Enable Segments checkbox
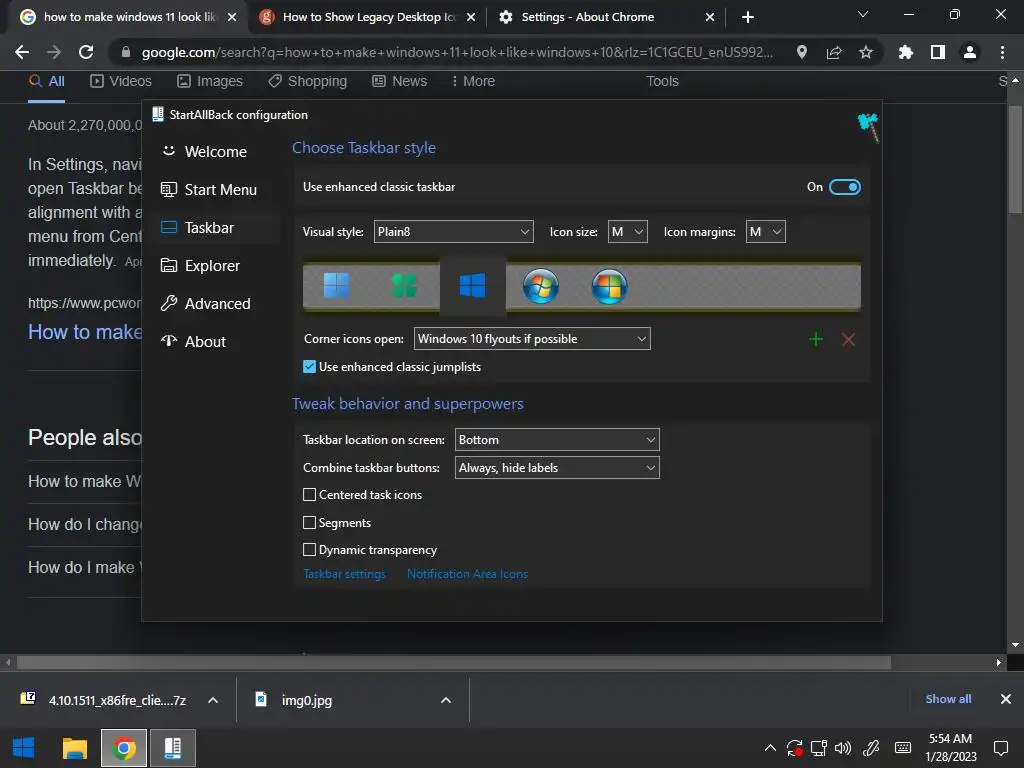 click(310, 522)
